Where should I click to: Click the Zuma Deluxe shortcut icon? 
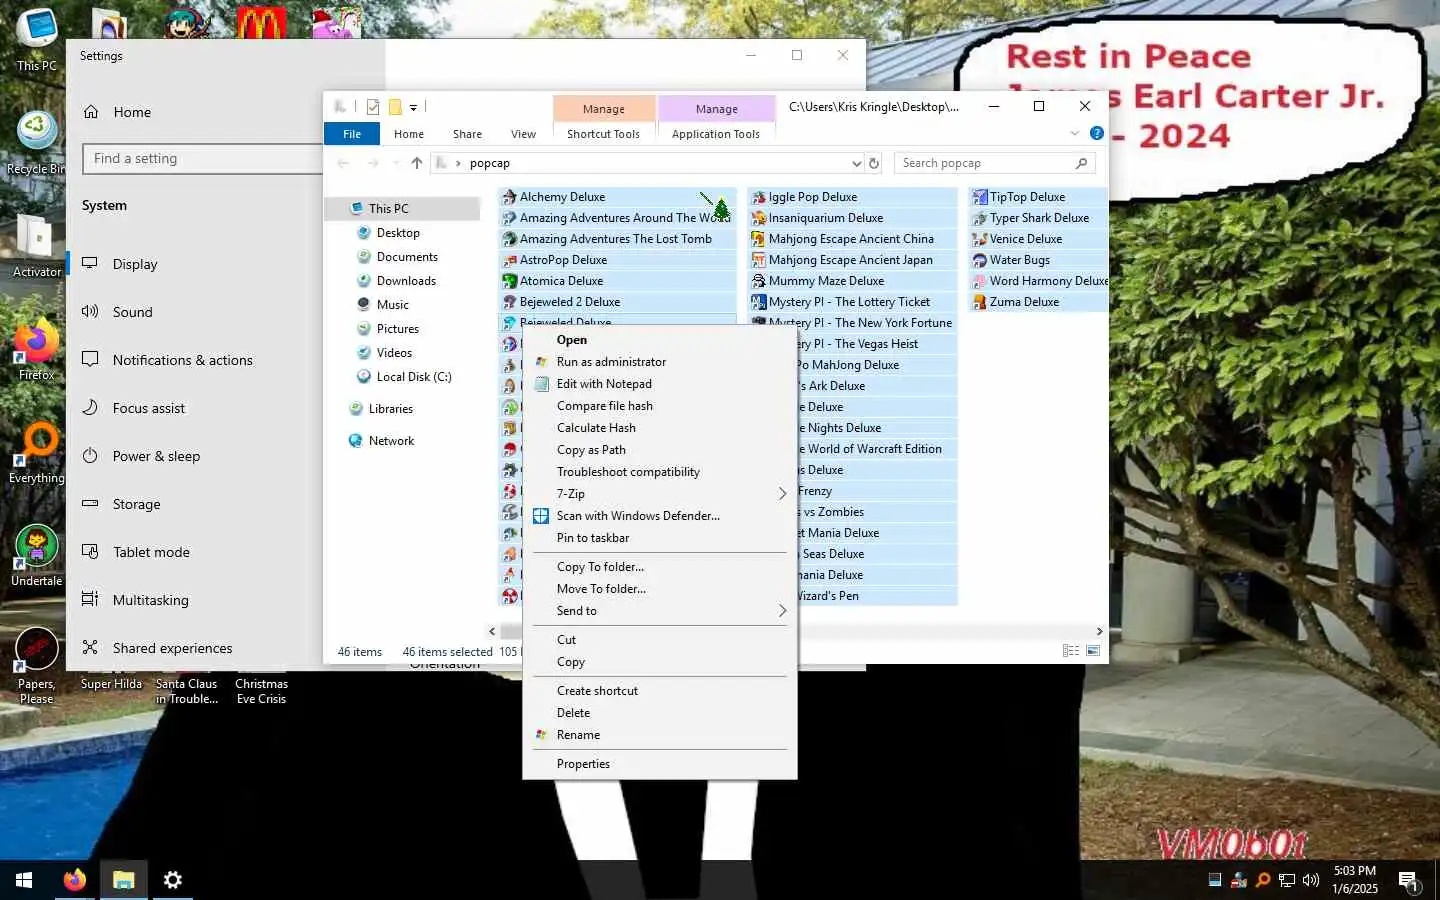pos(980,302)
